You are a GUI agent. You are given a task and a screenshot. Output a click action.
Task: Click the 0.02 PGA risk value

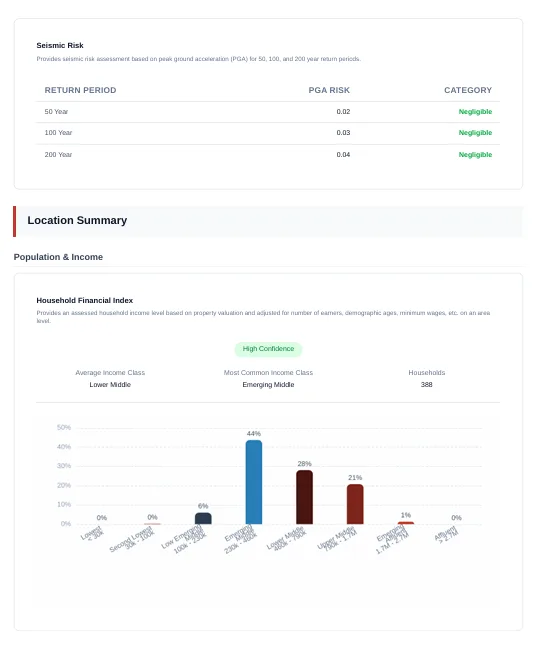click(x=343, y=112)
